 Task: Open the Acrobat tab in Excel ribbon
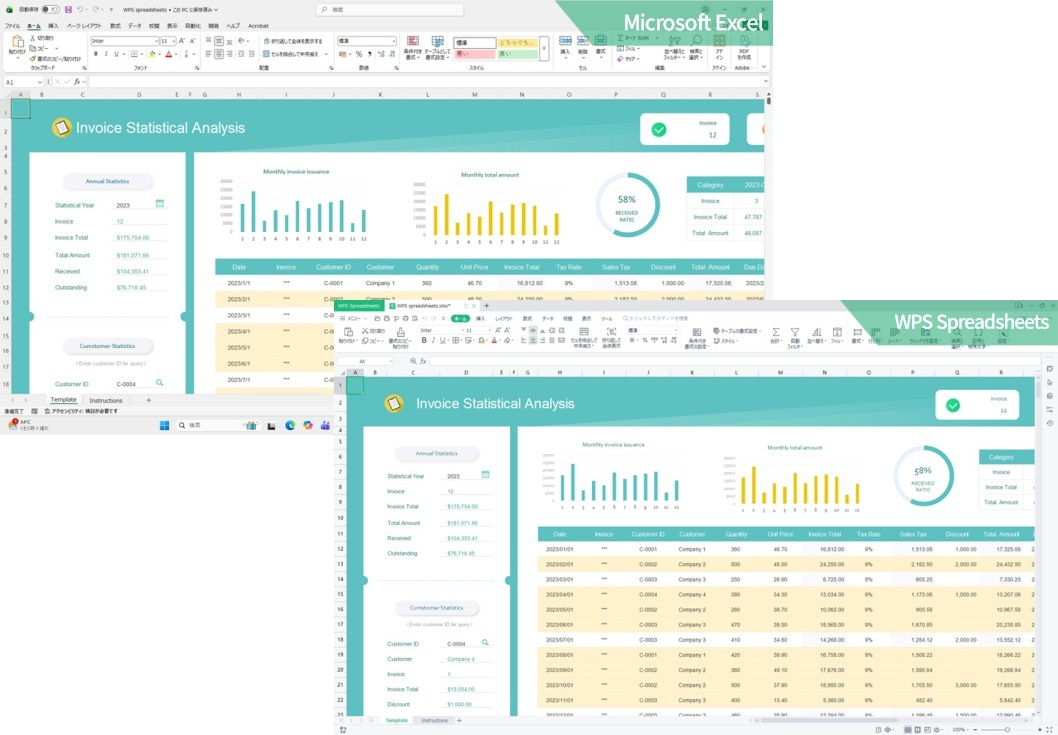(x=258, y=26)
